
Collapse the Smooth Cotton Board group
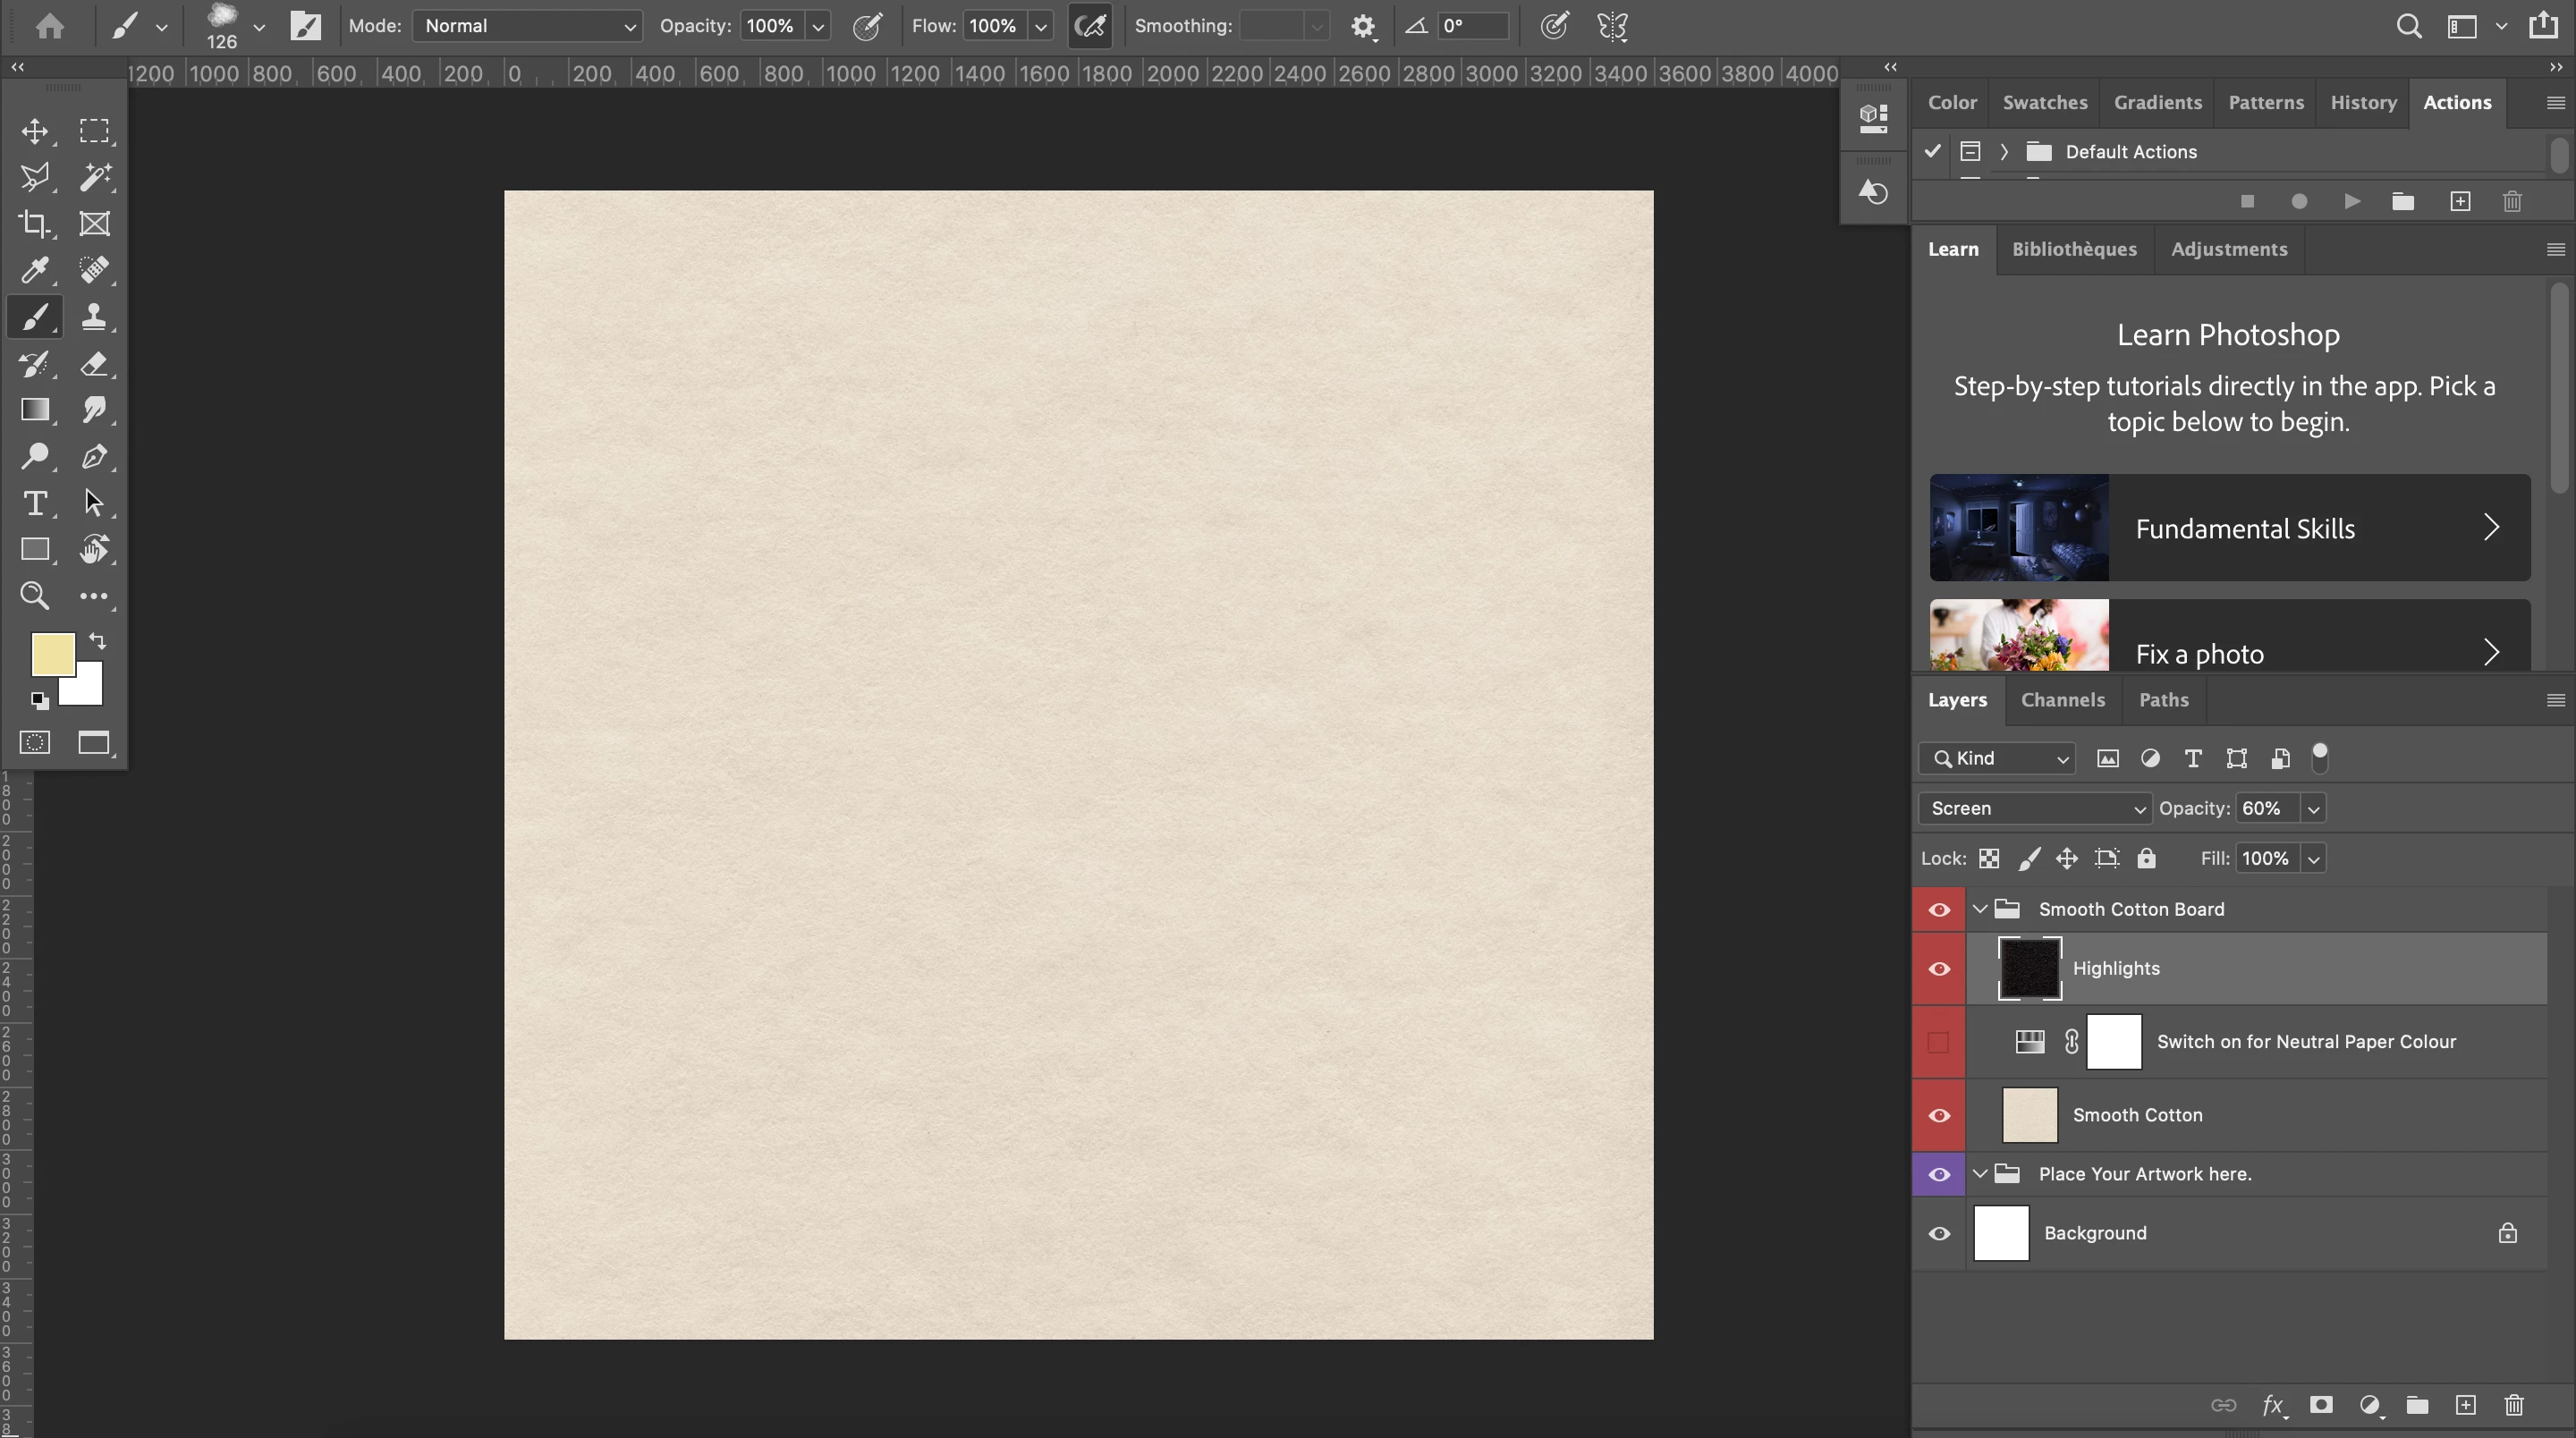[x=1980, y=909]
